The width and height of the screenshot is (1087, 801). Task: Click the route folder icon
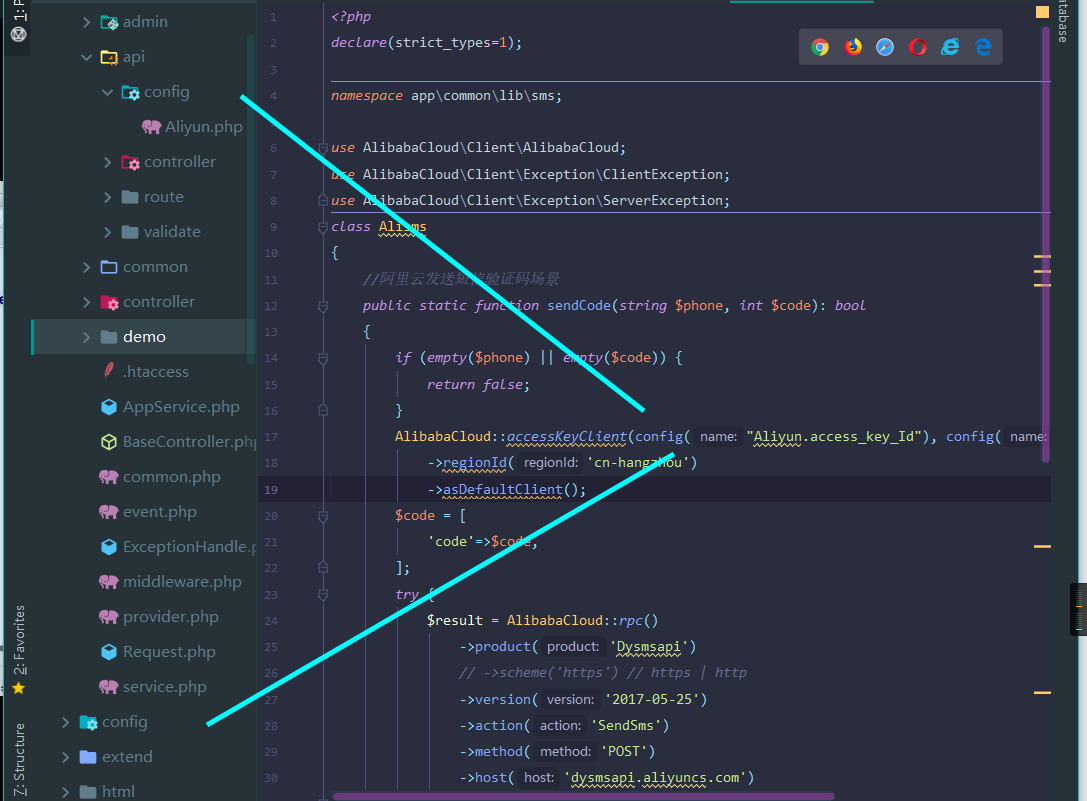tap(130, 197)
